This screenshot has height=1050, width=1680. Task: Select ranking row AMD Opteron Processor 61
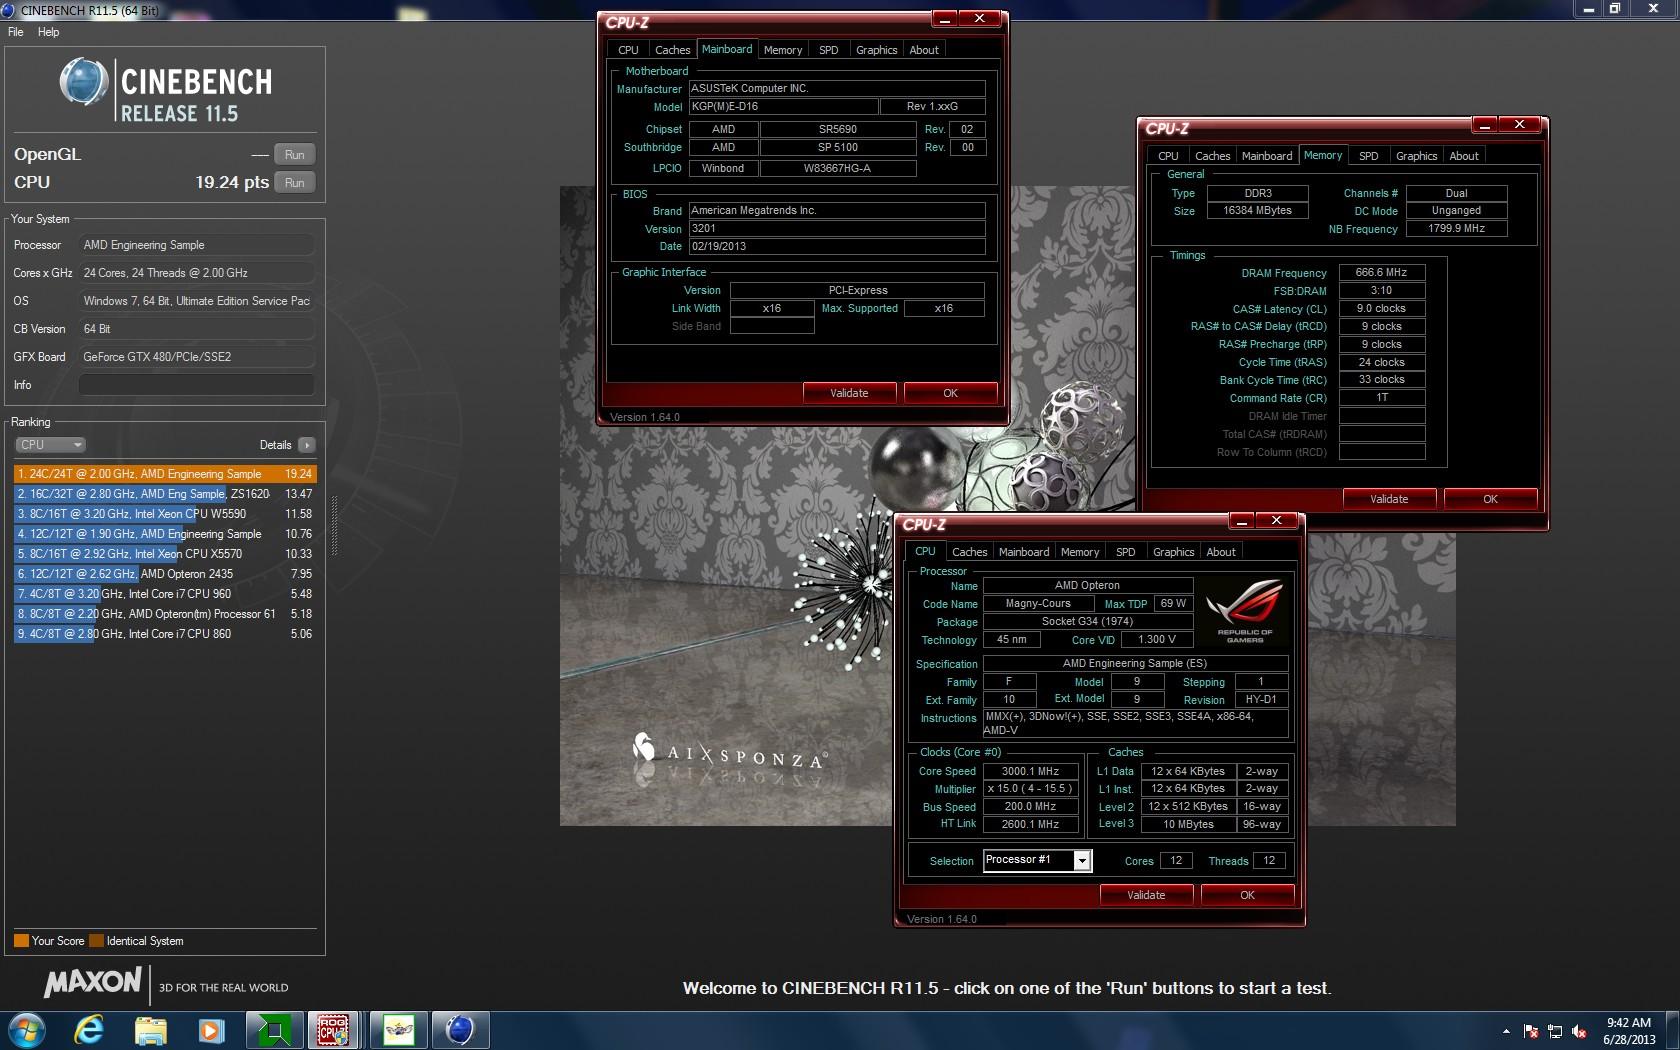[165, 614]
